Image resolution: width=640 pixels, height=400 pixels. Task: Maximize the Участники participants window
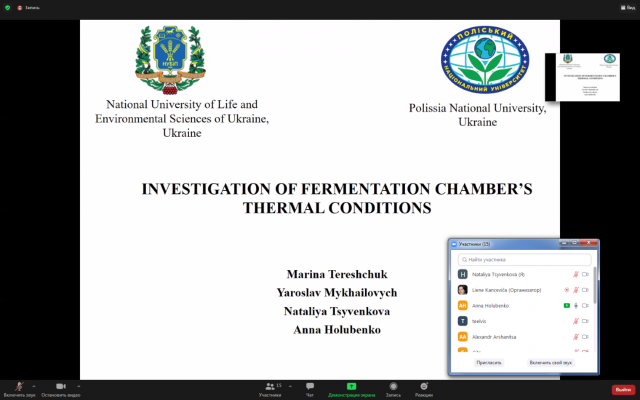[x=574, y=243]
